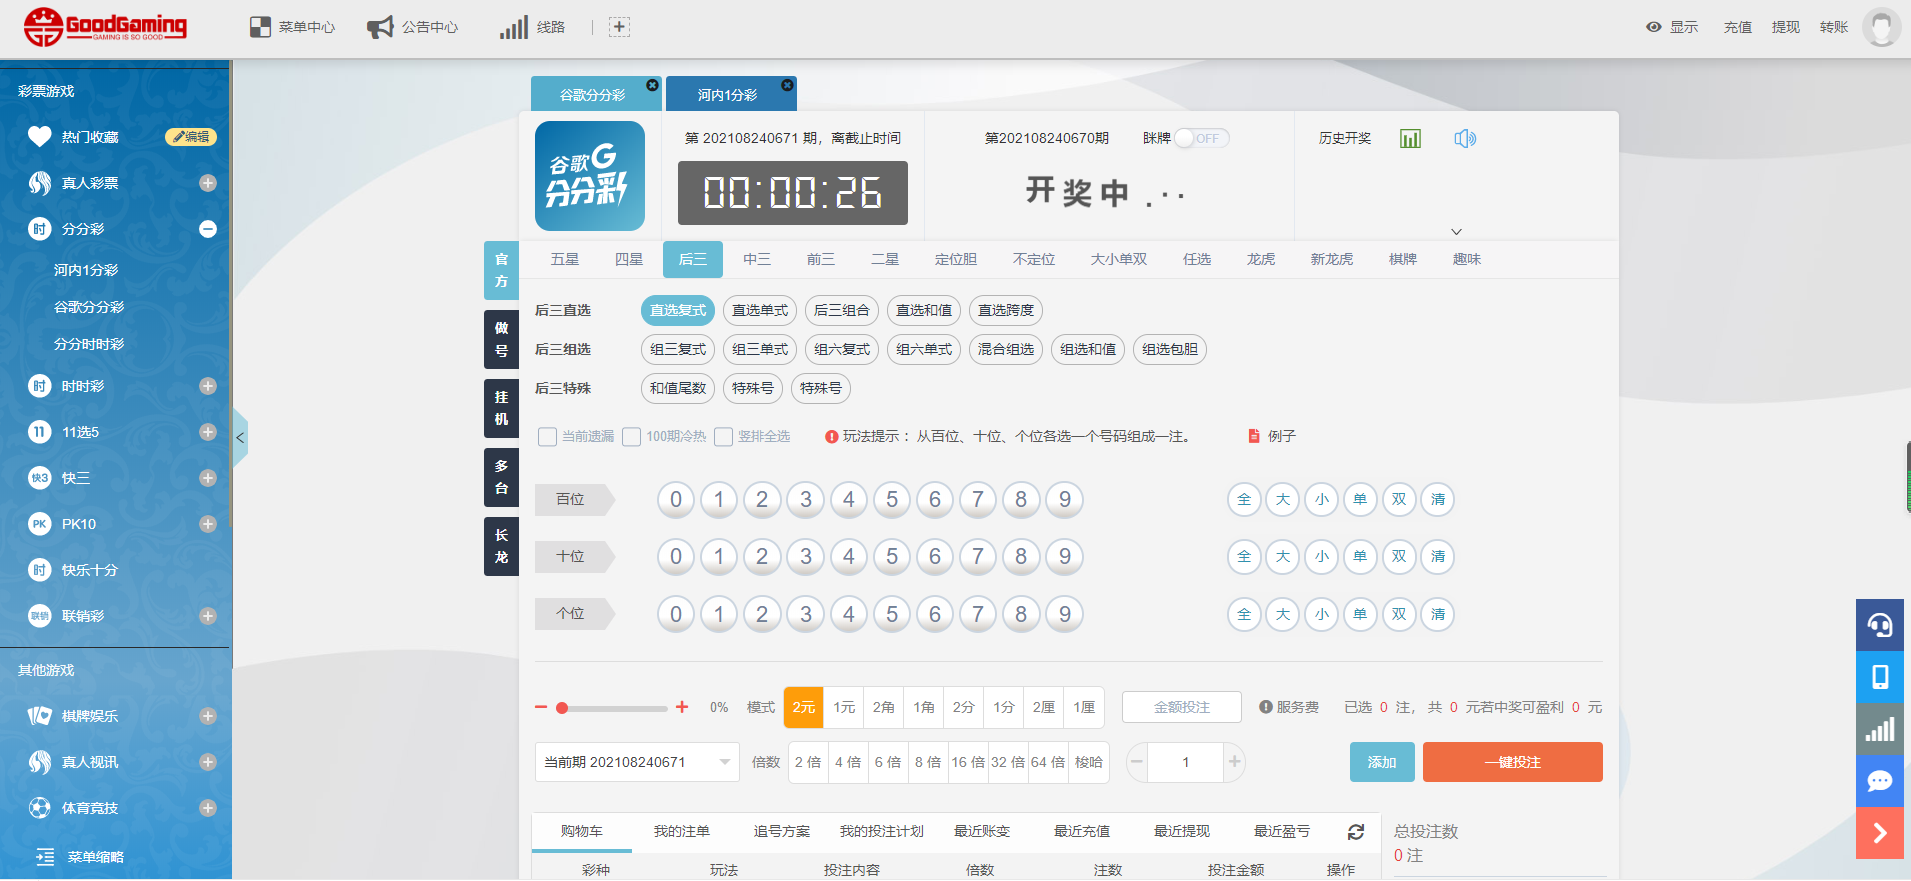Click the orange 一键投注 button

coord(1512,762)
